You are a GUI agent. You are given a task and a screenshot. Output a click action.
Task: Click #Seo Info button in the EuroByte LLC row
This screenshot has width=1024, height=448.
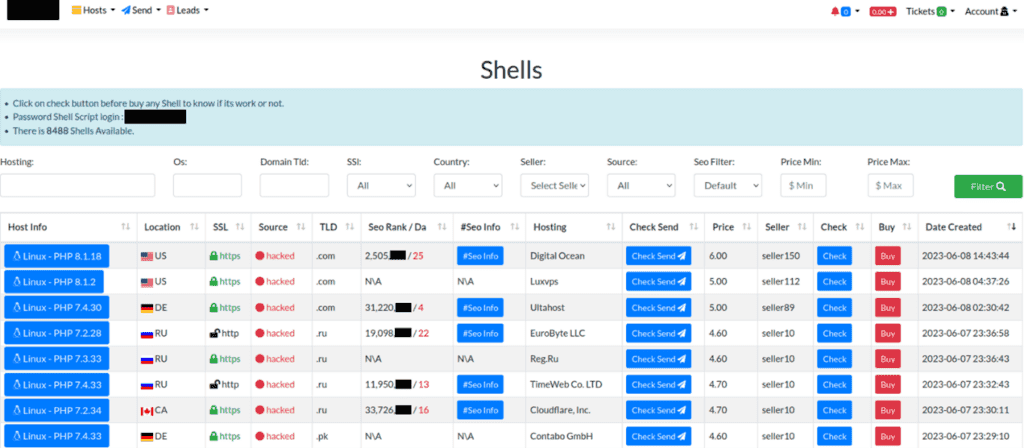coord(480,333)
